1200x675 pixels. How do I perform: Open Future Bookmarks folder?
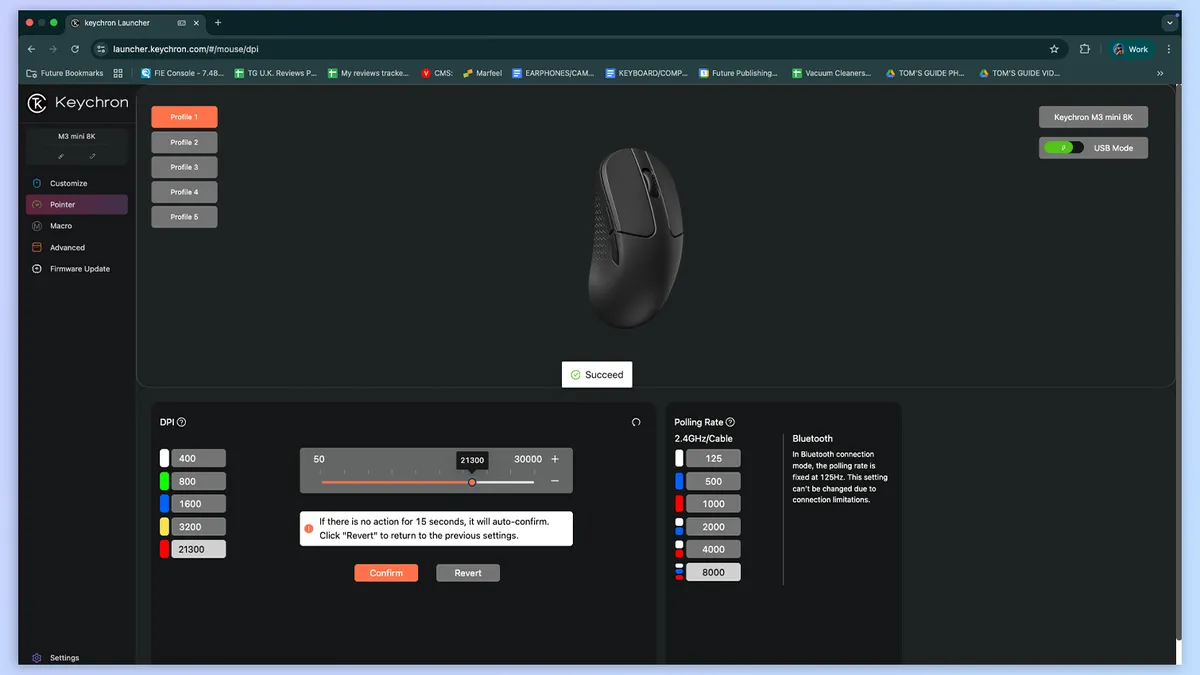65,73
